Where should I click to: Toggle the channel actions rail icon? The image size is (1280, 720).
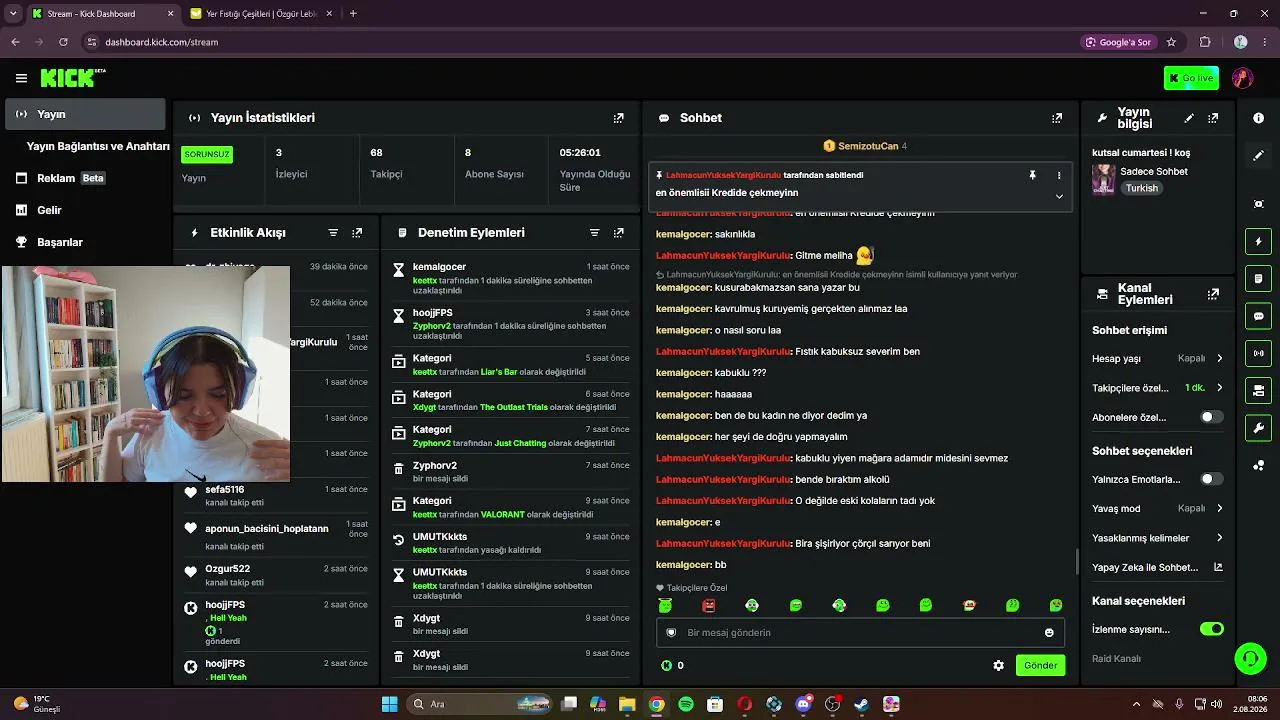(x=1258, y=390)
